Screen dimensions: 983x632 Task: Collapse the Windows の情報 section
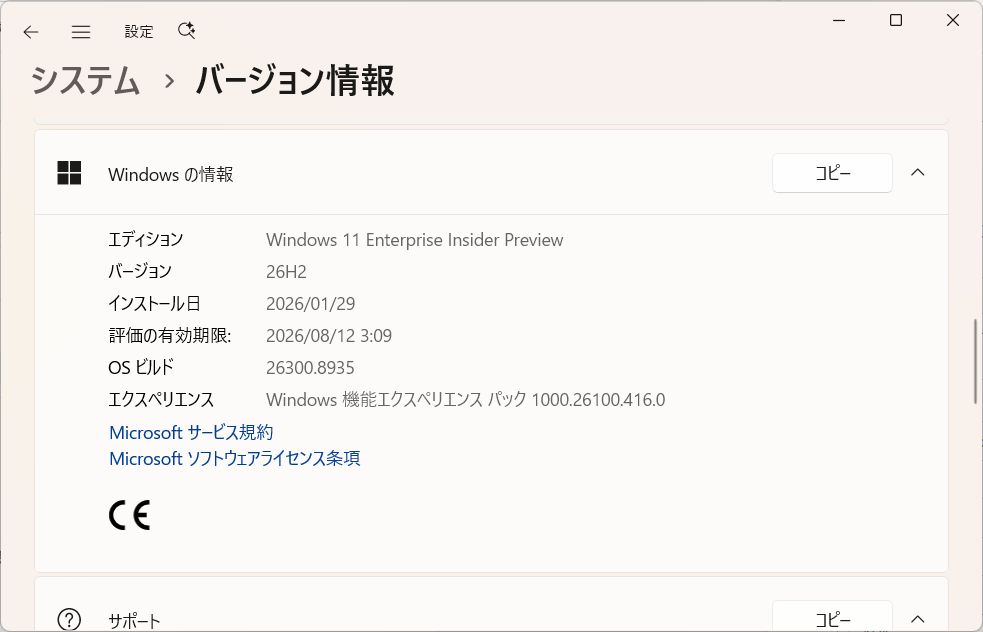tap(918, 172)
